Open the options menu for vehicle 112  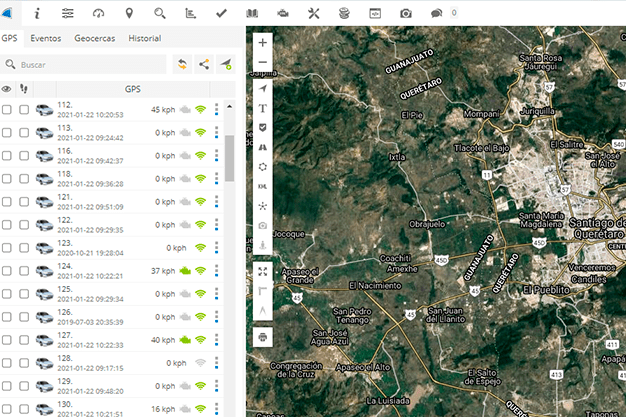[x=216, y=109]
